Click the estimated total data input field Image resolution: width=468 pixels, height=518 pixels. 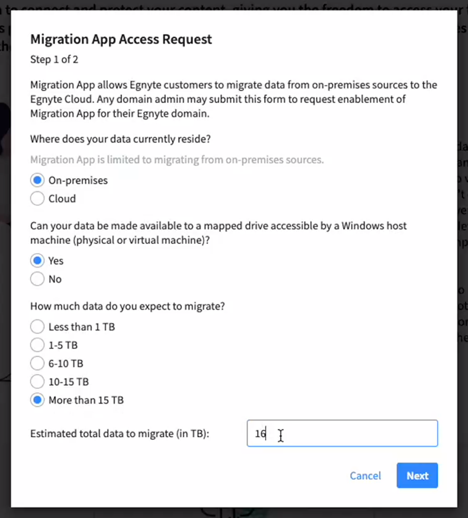342,433
